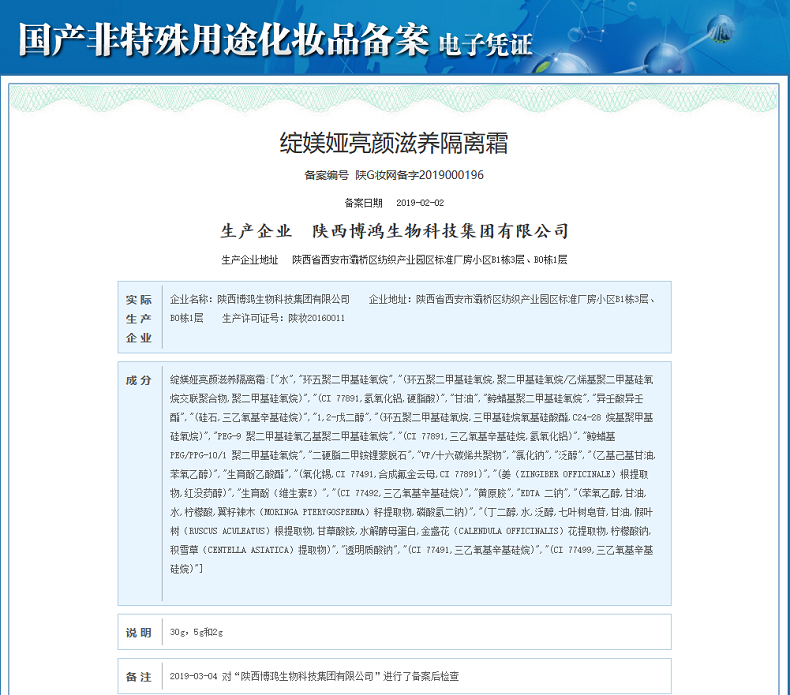Click the 生产企业 heading label

click(x=256, y=231)
